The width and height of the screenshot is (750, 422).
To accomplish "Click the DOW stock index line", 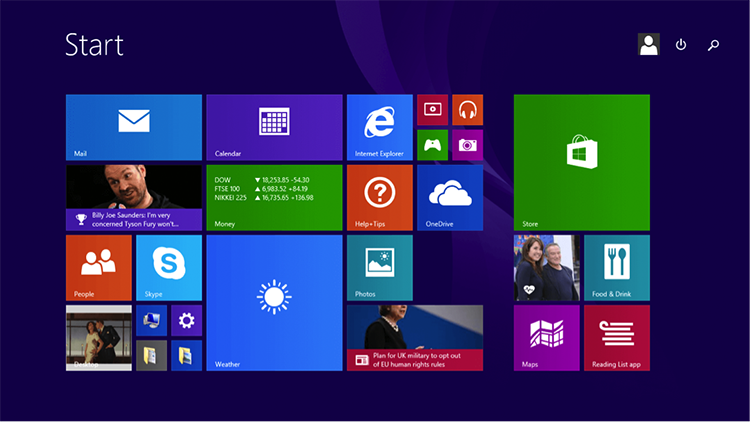I will click(262, 180).
